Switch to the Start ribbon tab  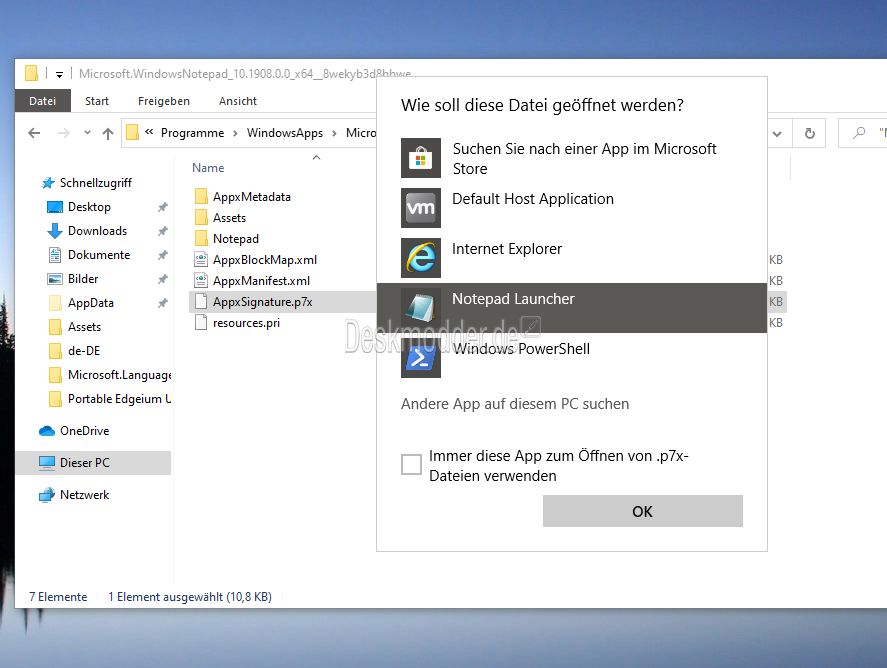point(97,101)
